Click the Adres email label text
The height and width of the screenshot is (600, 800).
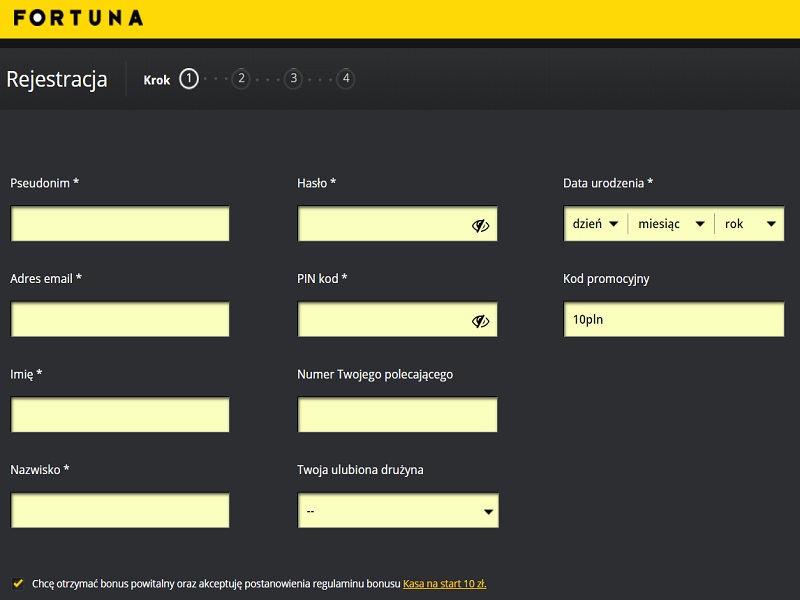click(x=46, y=279)
